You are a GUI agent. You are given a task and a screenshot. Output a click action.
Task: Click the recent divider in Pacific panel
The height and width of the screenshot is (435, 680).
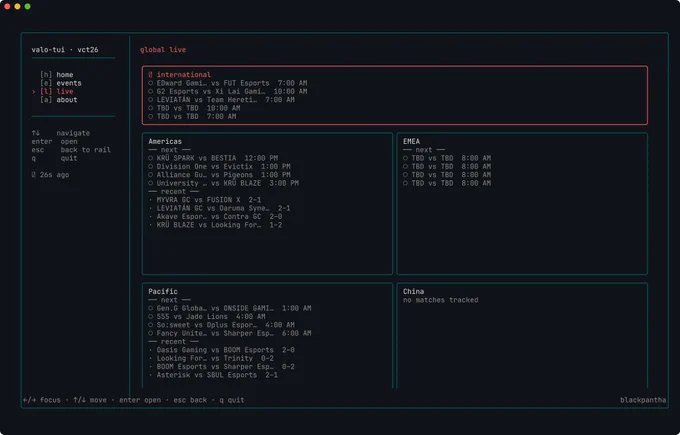(x=173, y=341)
